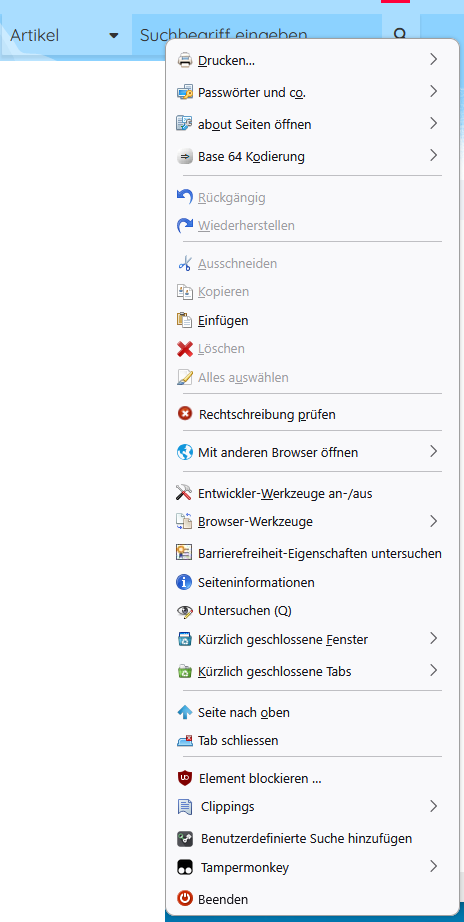Click the eye icon beside Untersuchen (Q)

(185, 611)
